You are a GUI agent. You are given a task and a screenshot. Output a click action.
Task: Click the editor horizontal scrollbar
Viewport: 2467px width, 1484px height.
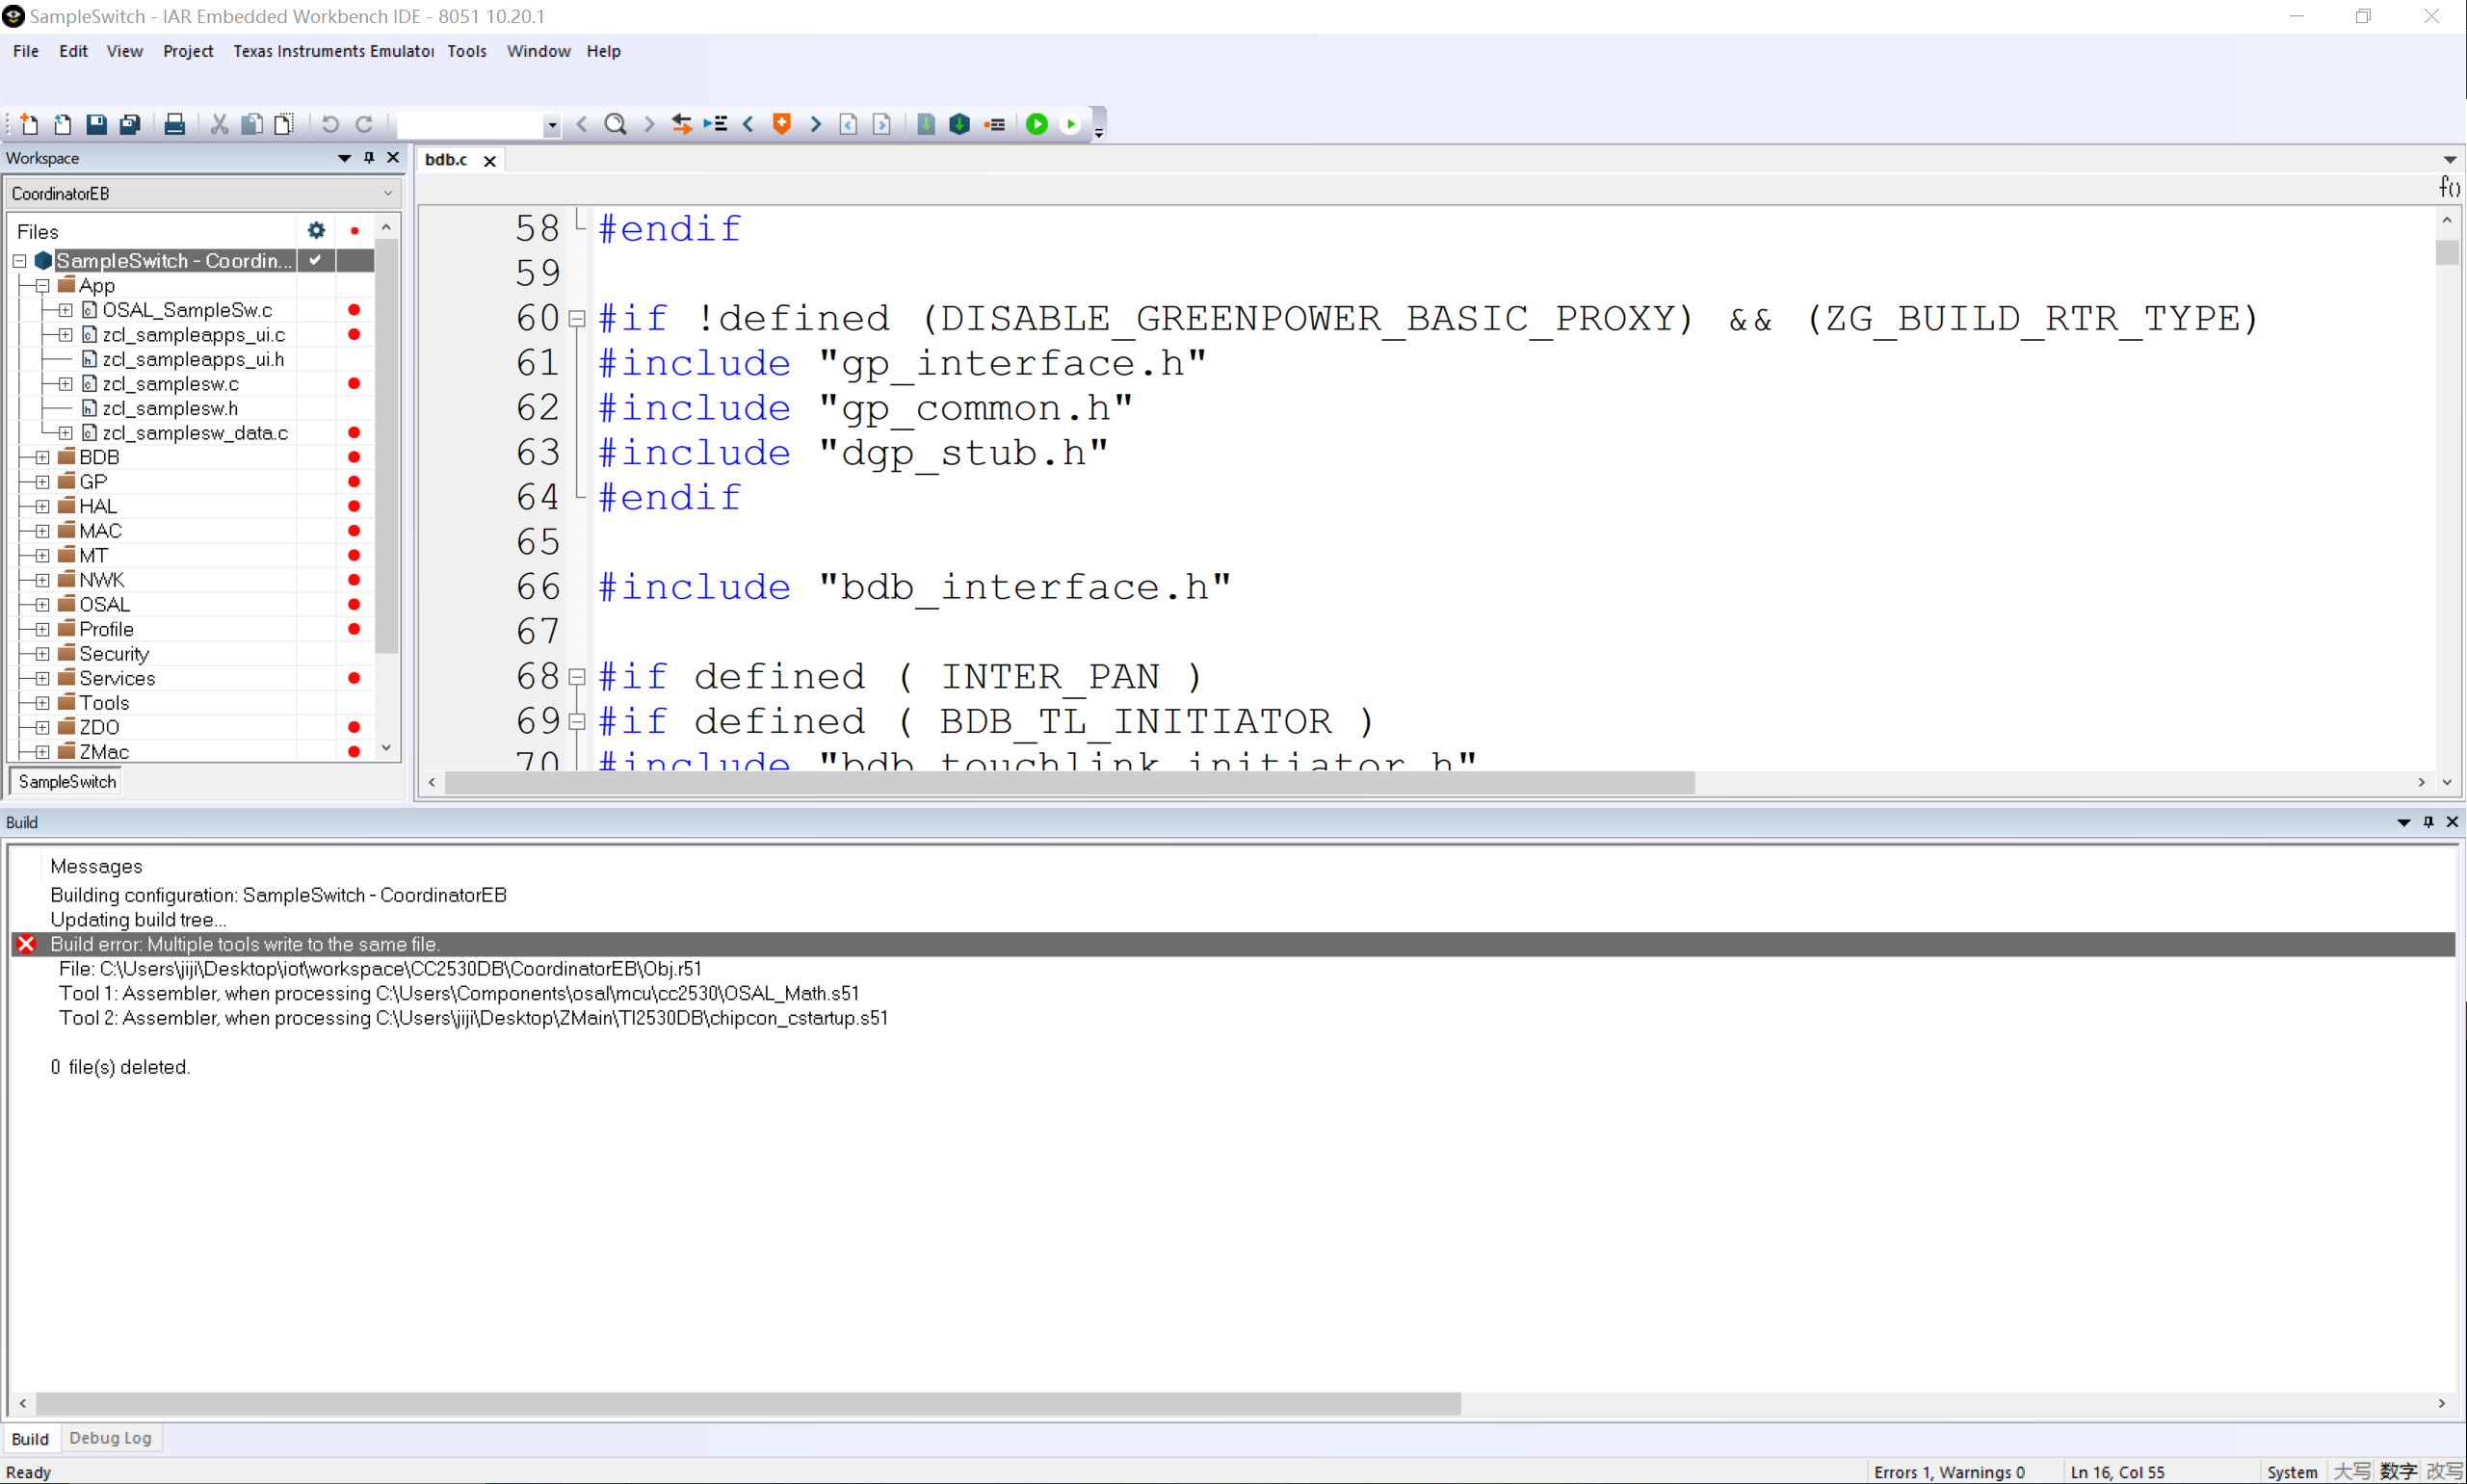click(1069, 783)
